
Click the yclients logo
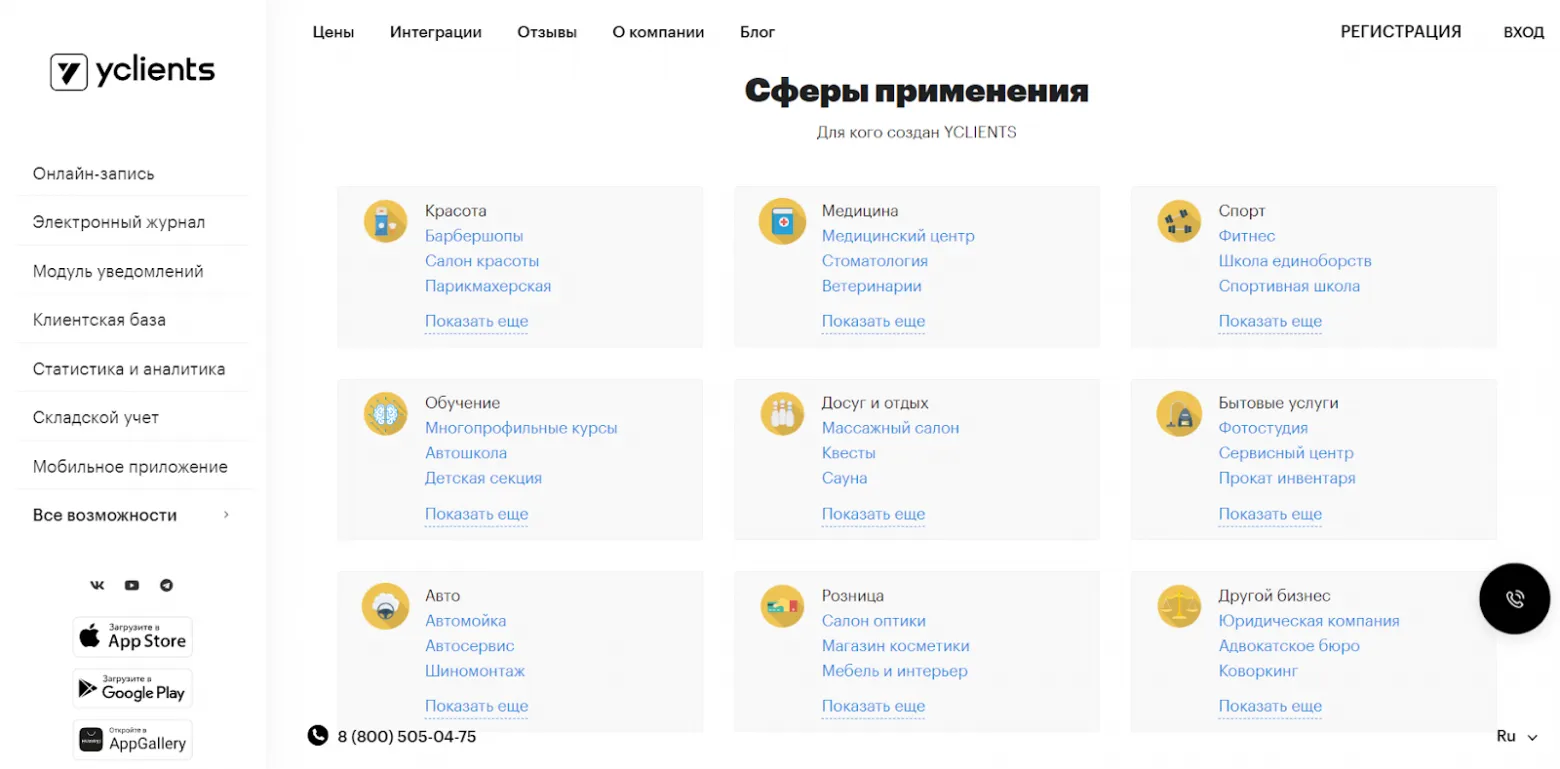133,71
